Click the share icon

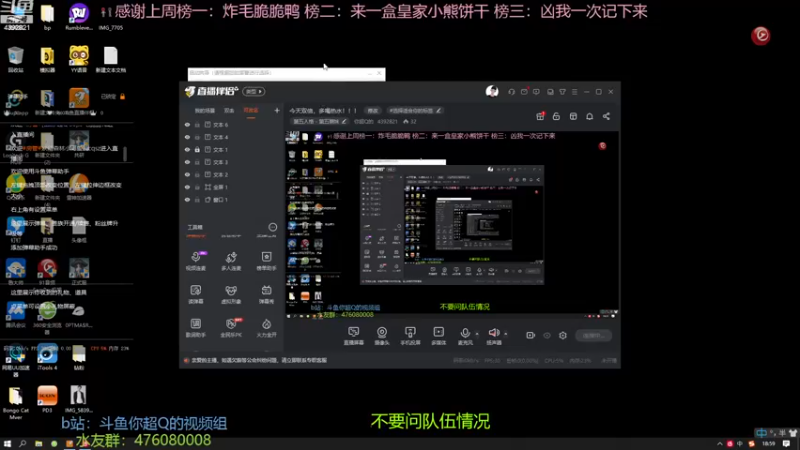[606, 116]
